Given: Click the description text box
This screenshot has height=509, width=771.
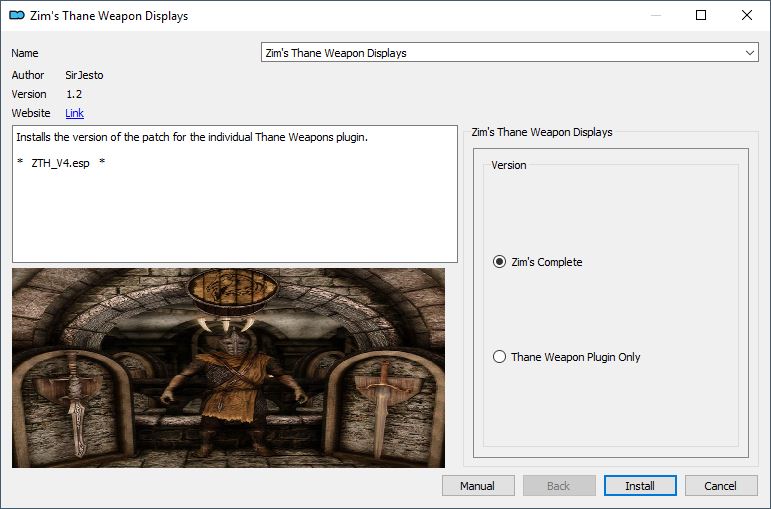Looking at the screenshot, I should 235,194.
